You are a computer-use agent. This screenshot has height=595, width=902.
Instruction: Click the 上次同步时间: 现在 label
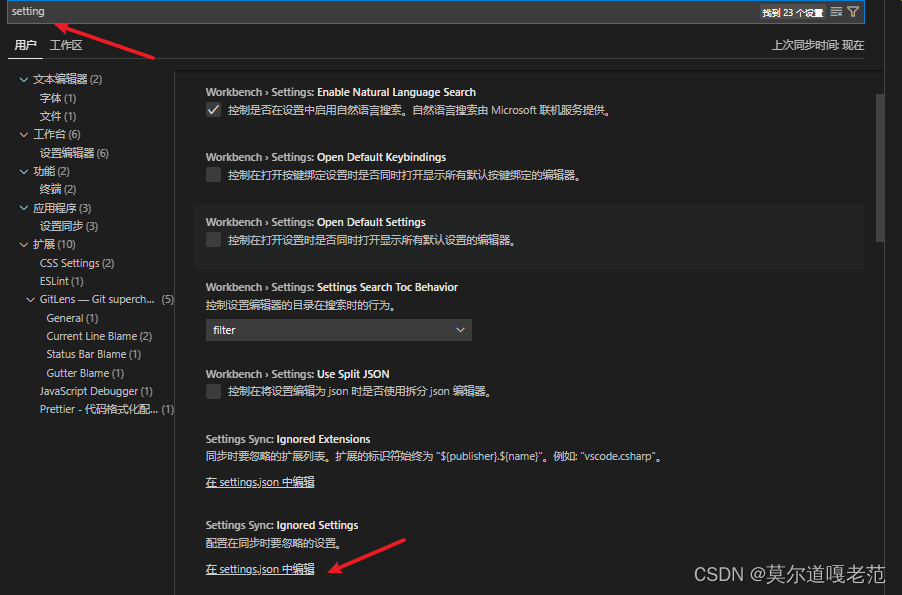tap(818, 45)
